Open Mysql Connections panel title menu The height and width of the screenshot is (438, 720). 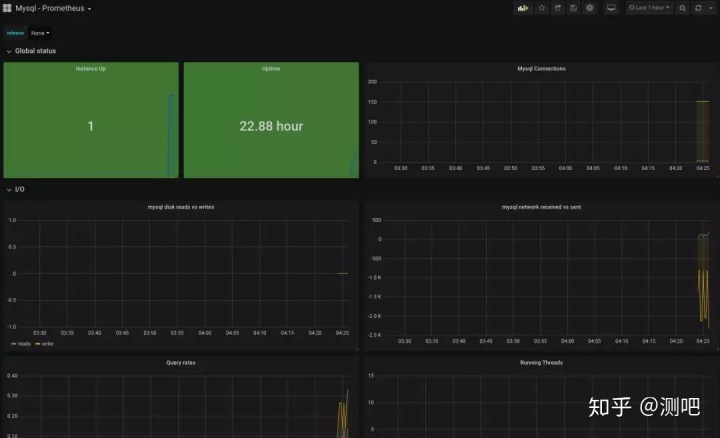point(541,68)
